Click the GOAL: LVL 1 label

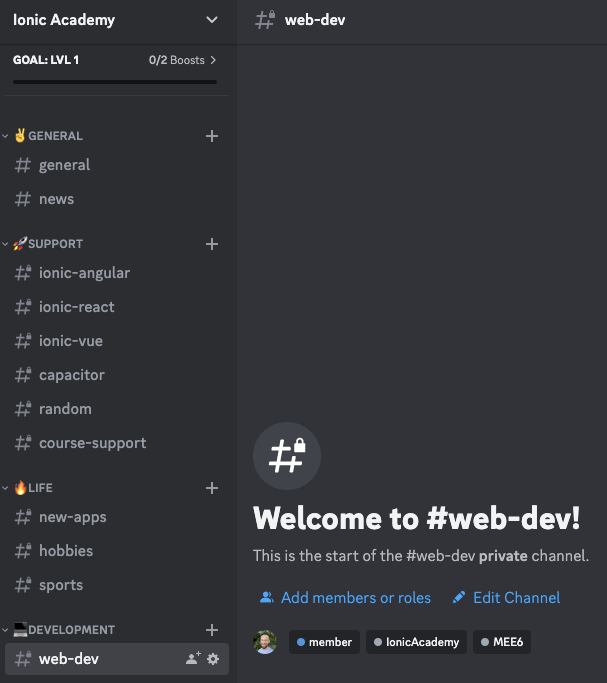point(46,60)
